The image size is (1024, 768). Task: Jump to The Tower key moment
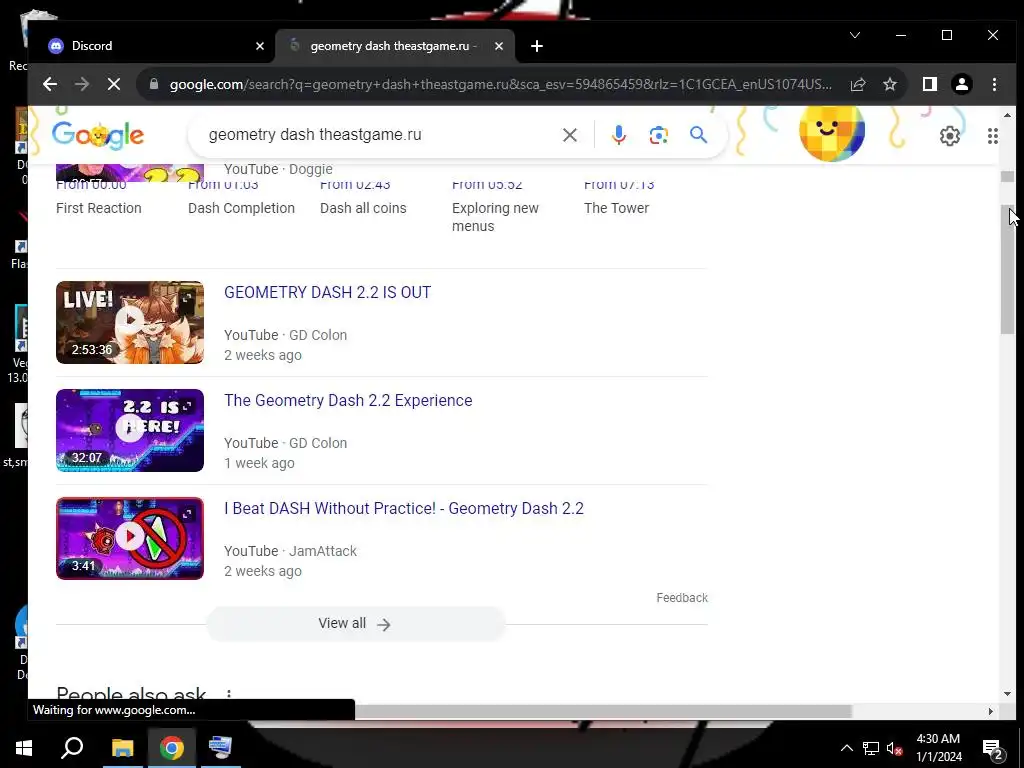click(x=616, y=208)
